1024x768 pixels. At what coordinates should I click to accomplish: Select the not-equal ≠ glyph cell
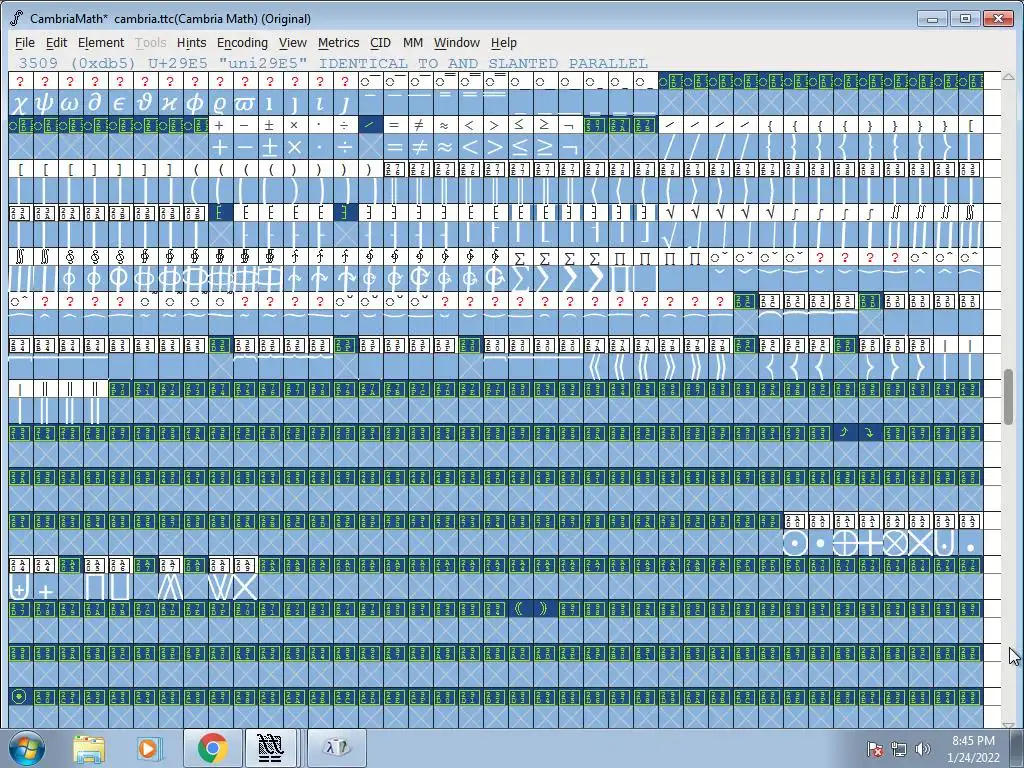click(419, 147)
